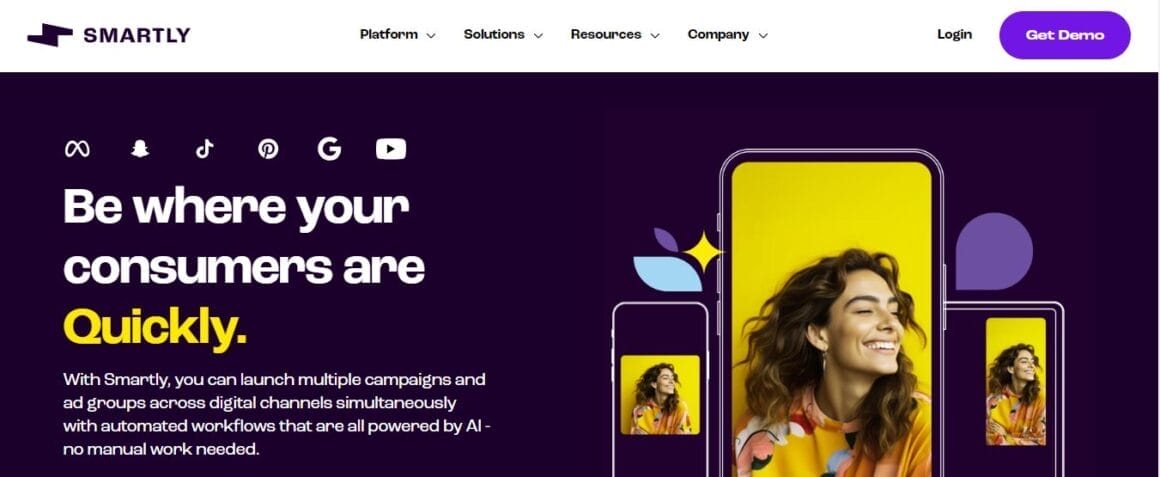Screen dimensions: 1160x477
Task: Click the Pinterest logo icon
Action: [268, 149]
